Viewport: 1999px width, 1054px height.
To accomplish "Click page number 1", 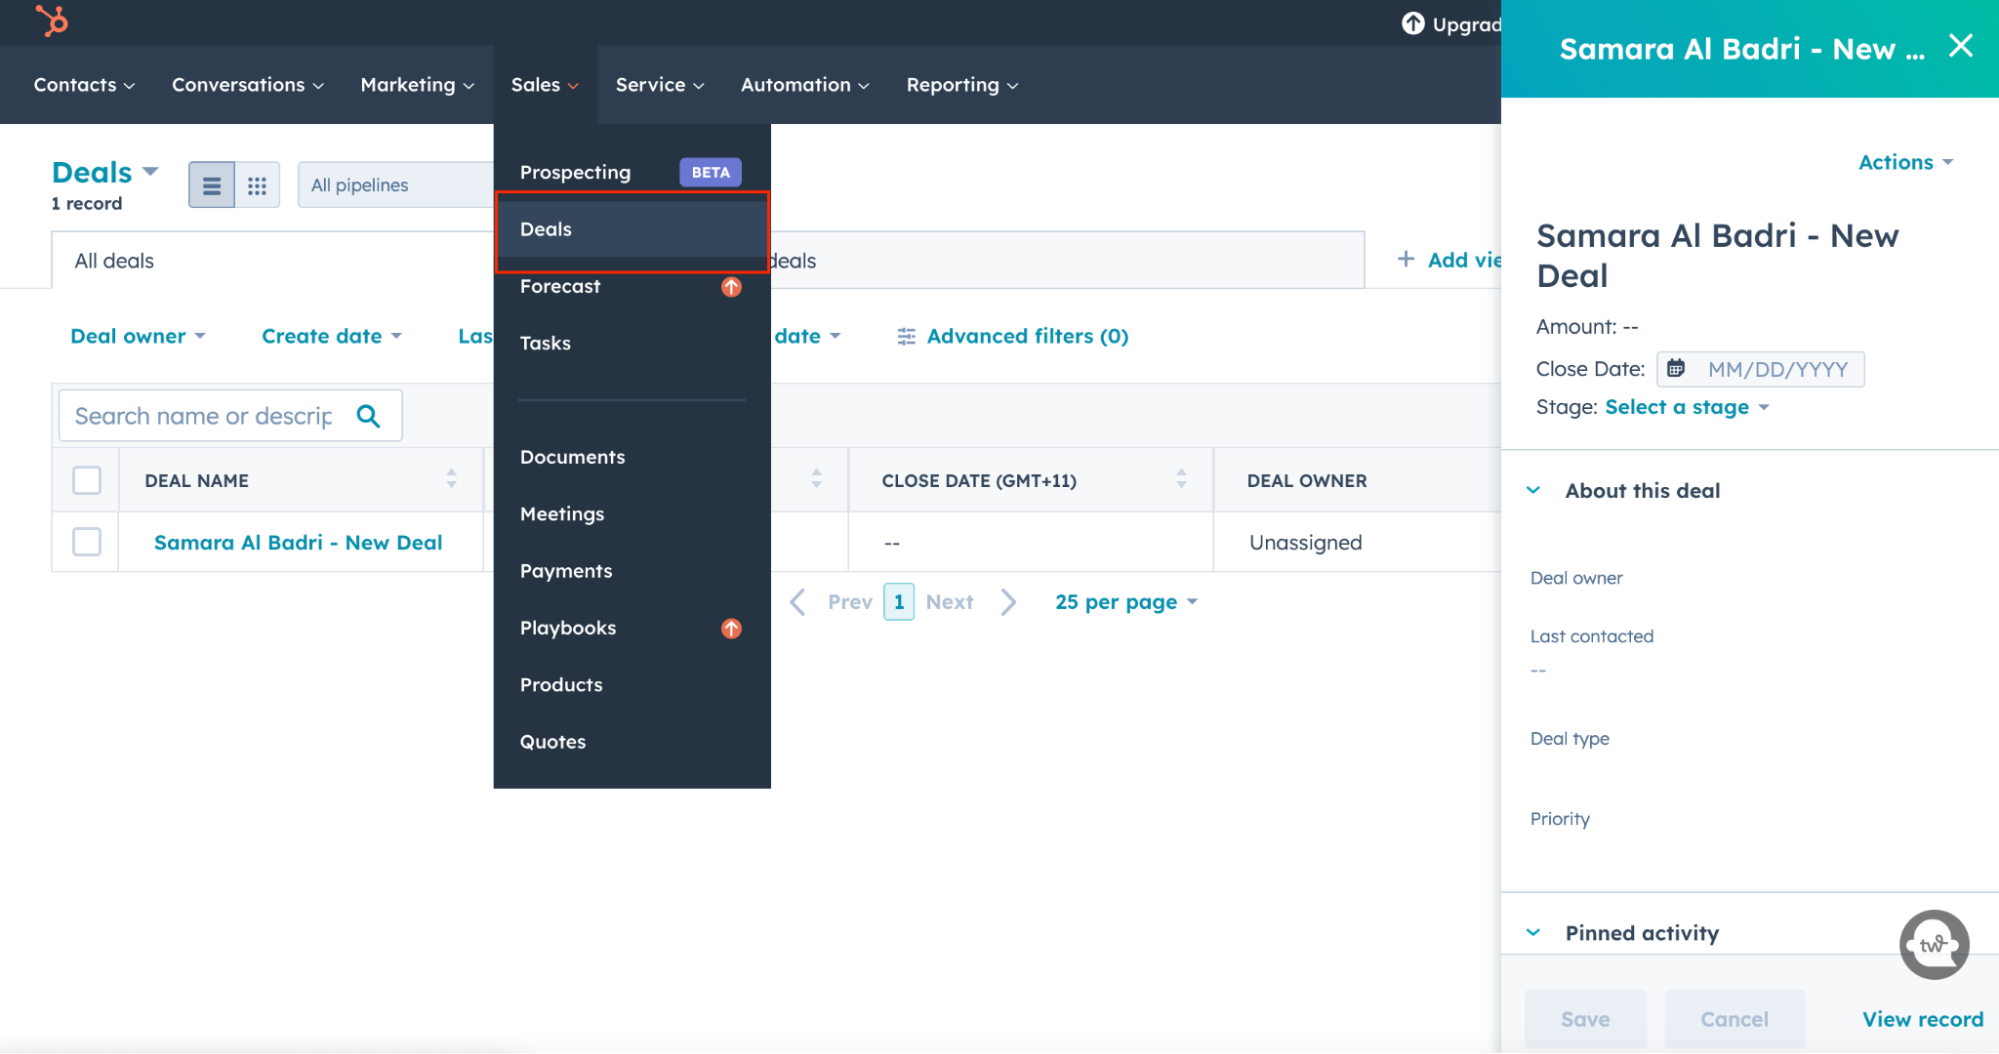I will coord(899,602).
